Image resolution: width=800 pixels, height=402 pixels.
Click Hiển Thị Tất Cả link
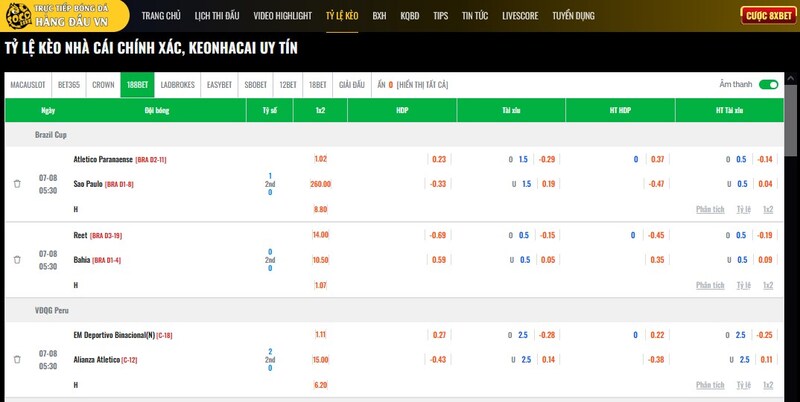pos(422,85)
